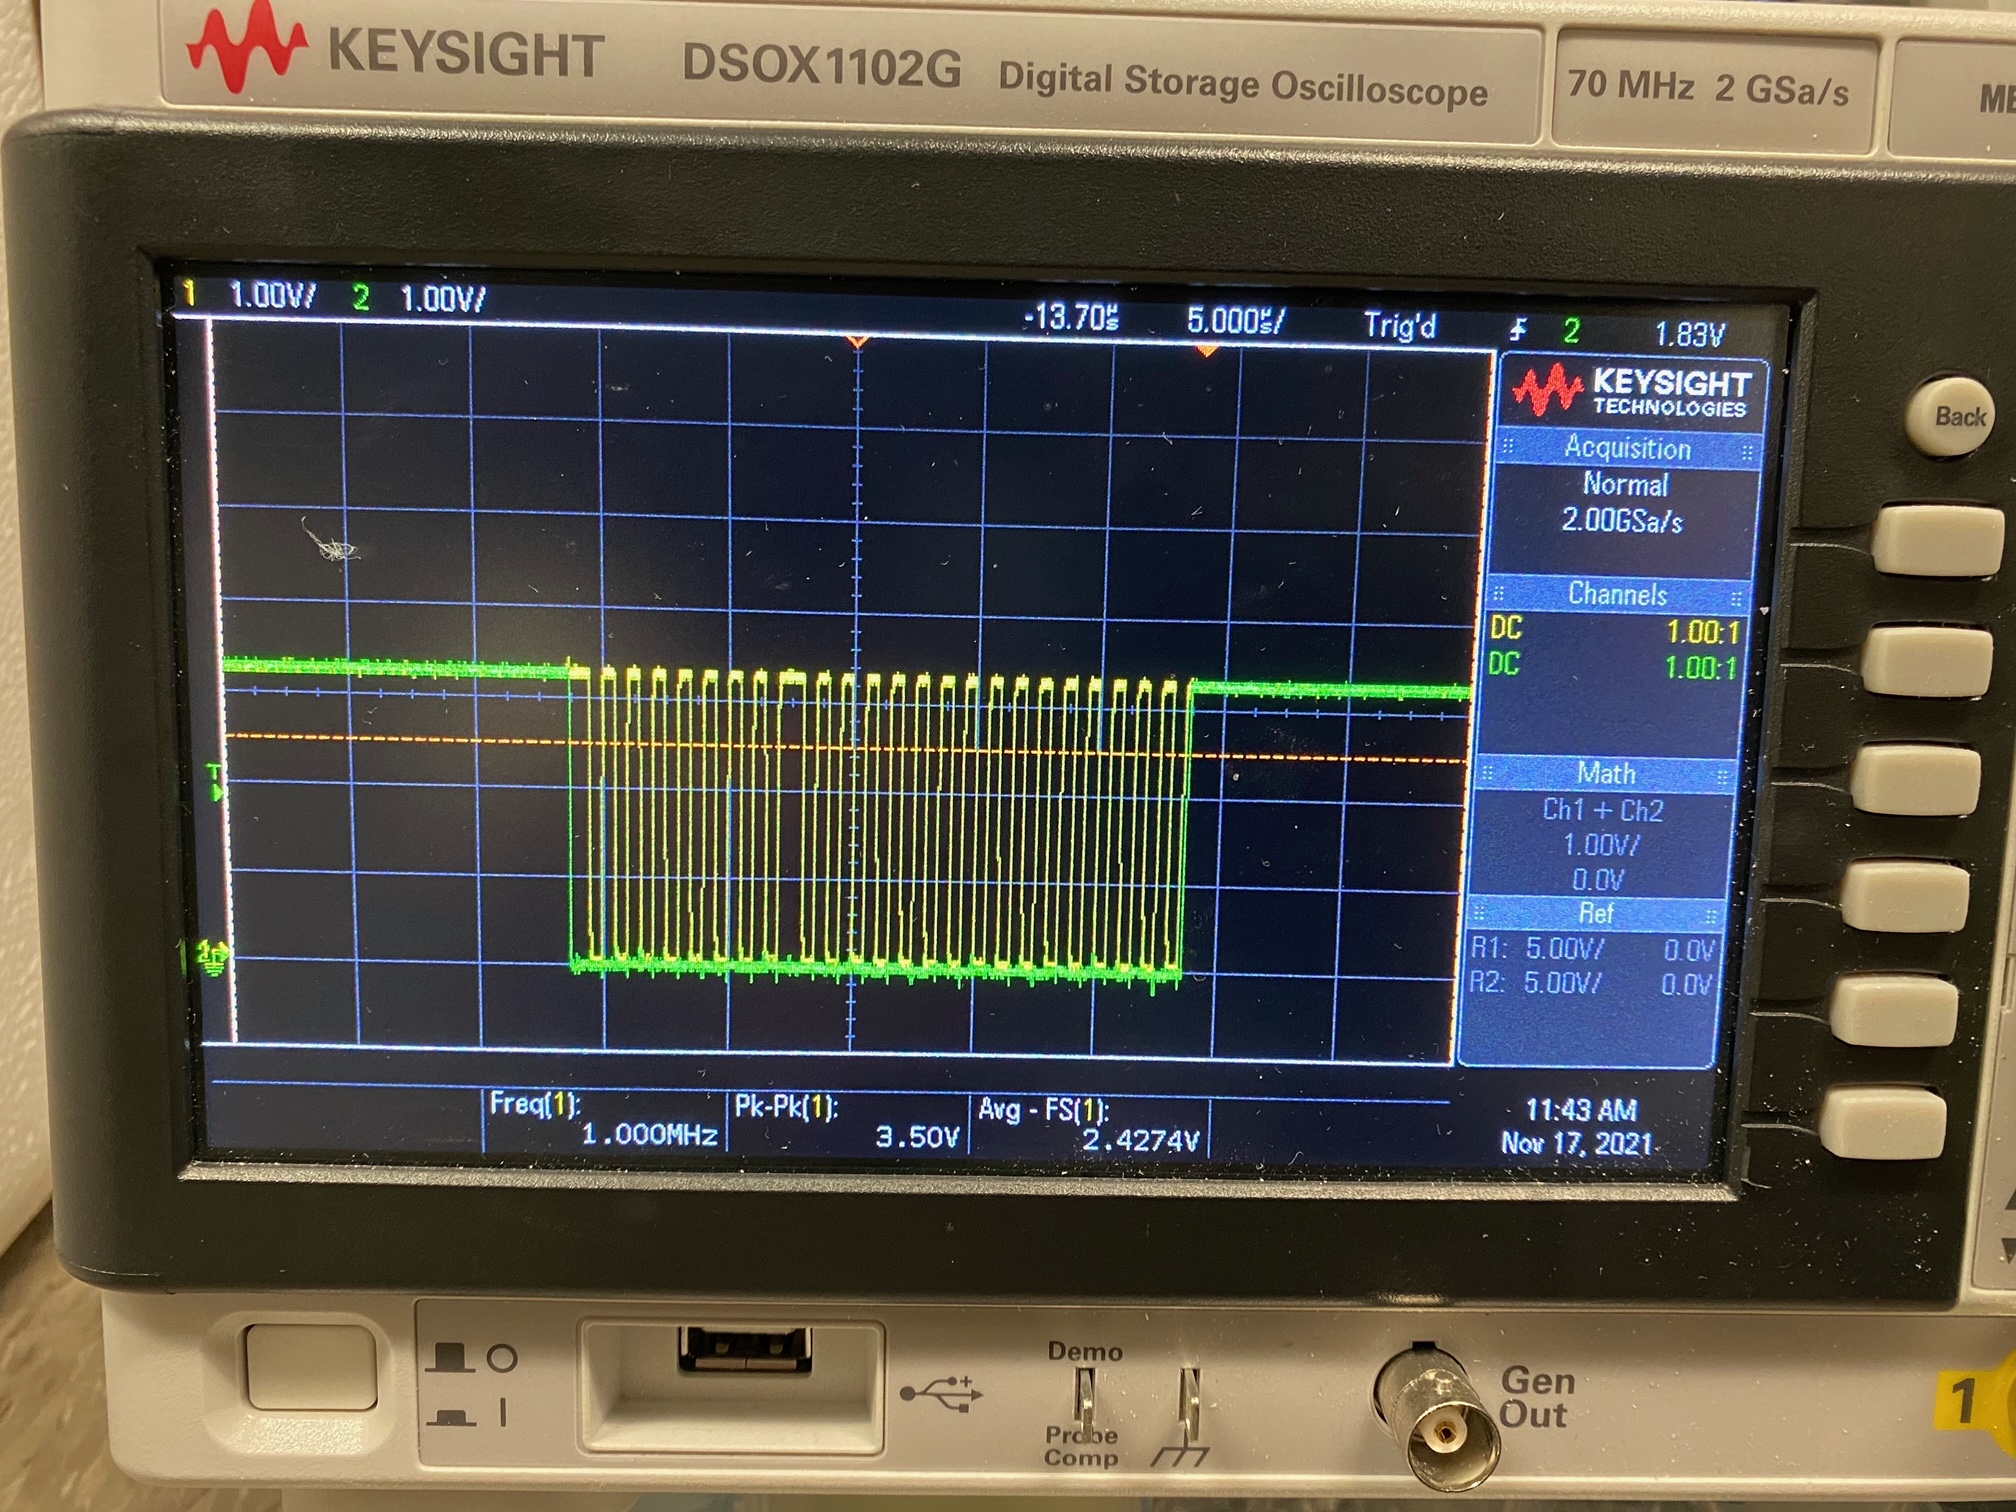
Task: Select the Keysight Technologies logo on screen
Action: point(1632,391)
